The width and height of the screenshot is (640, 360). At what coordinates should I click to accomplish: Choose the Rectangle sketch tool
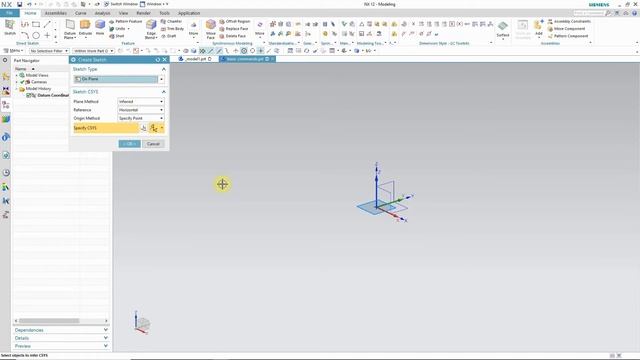pos(36,24)
